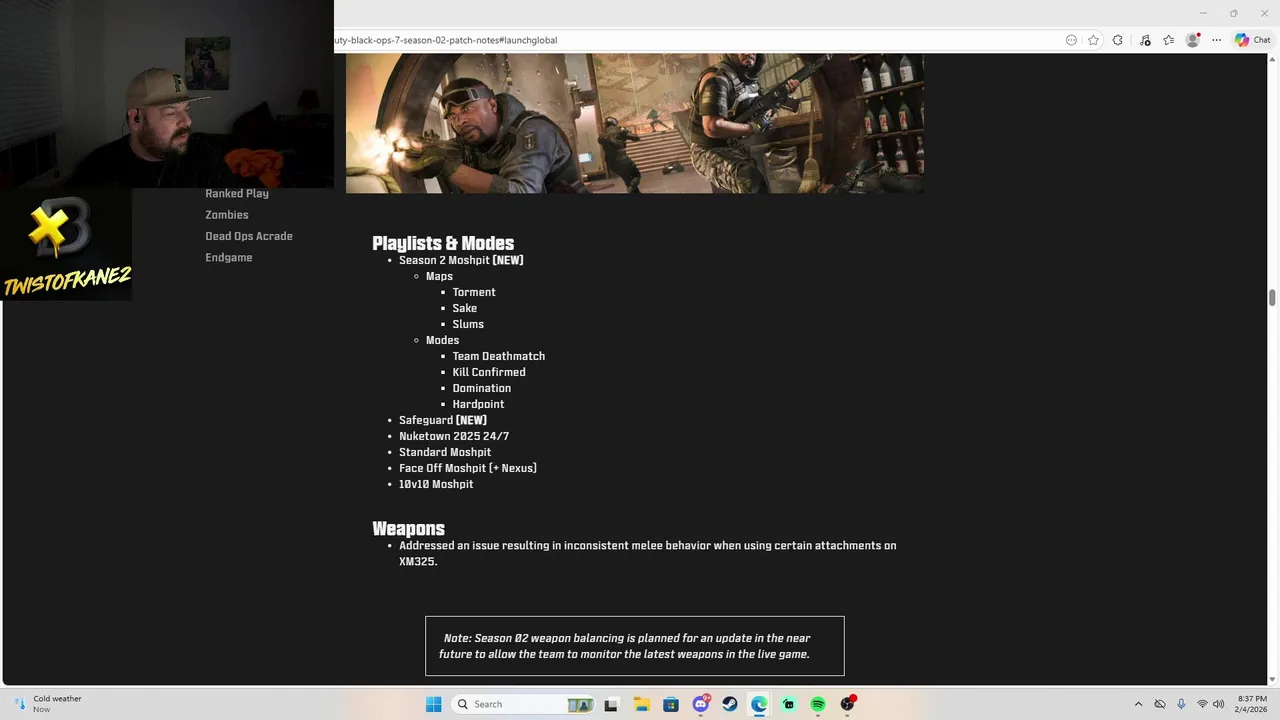Click 'Nuketown 2025 24/7' list item
This screenshot has width=1280, height=720.
(454, 436)
